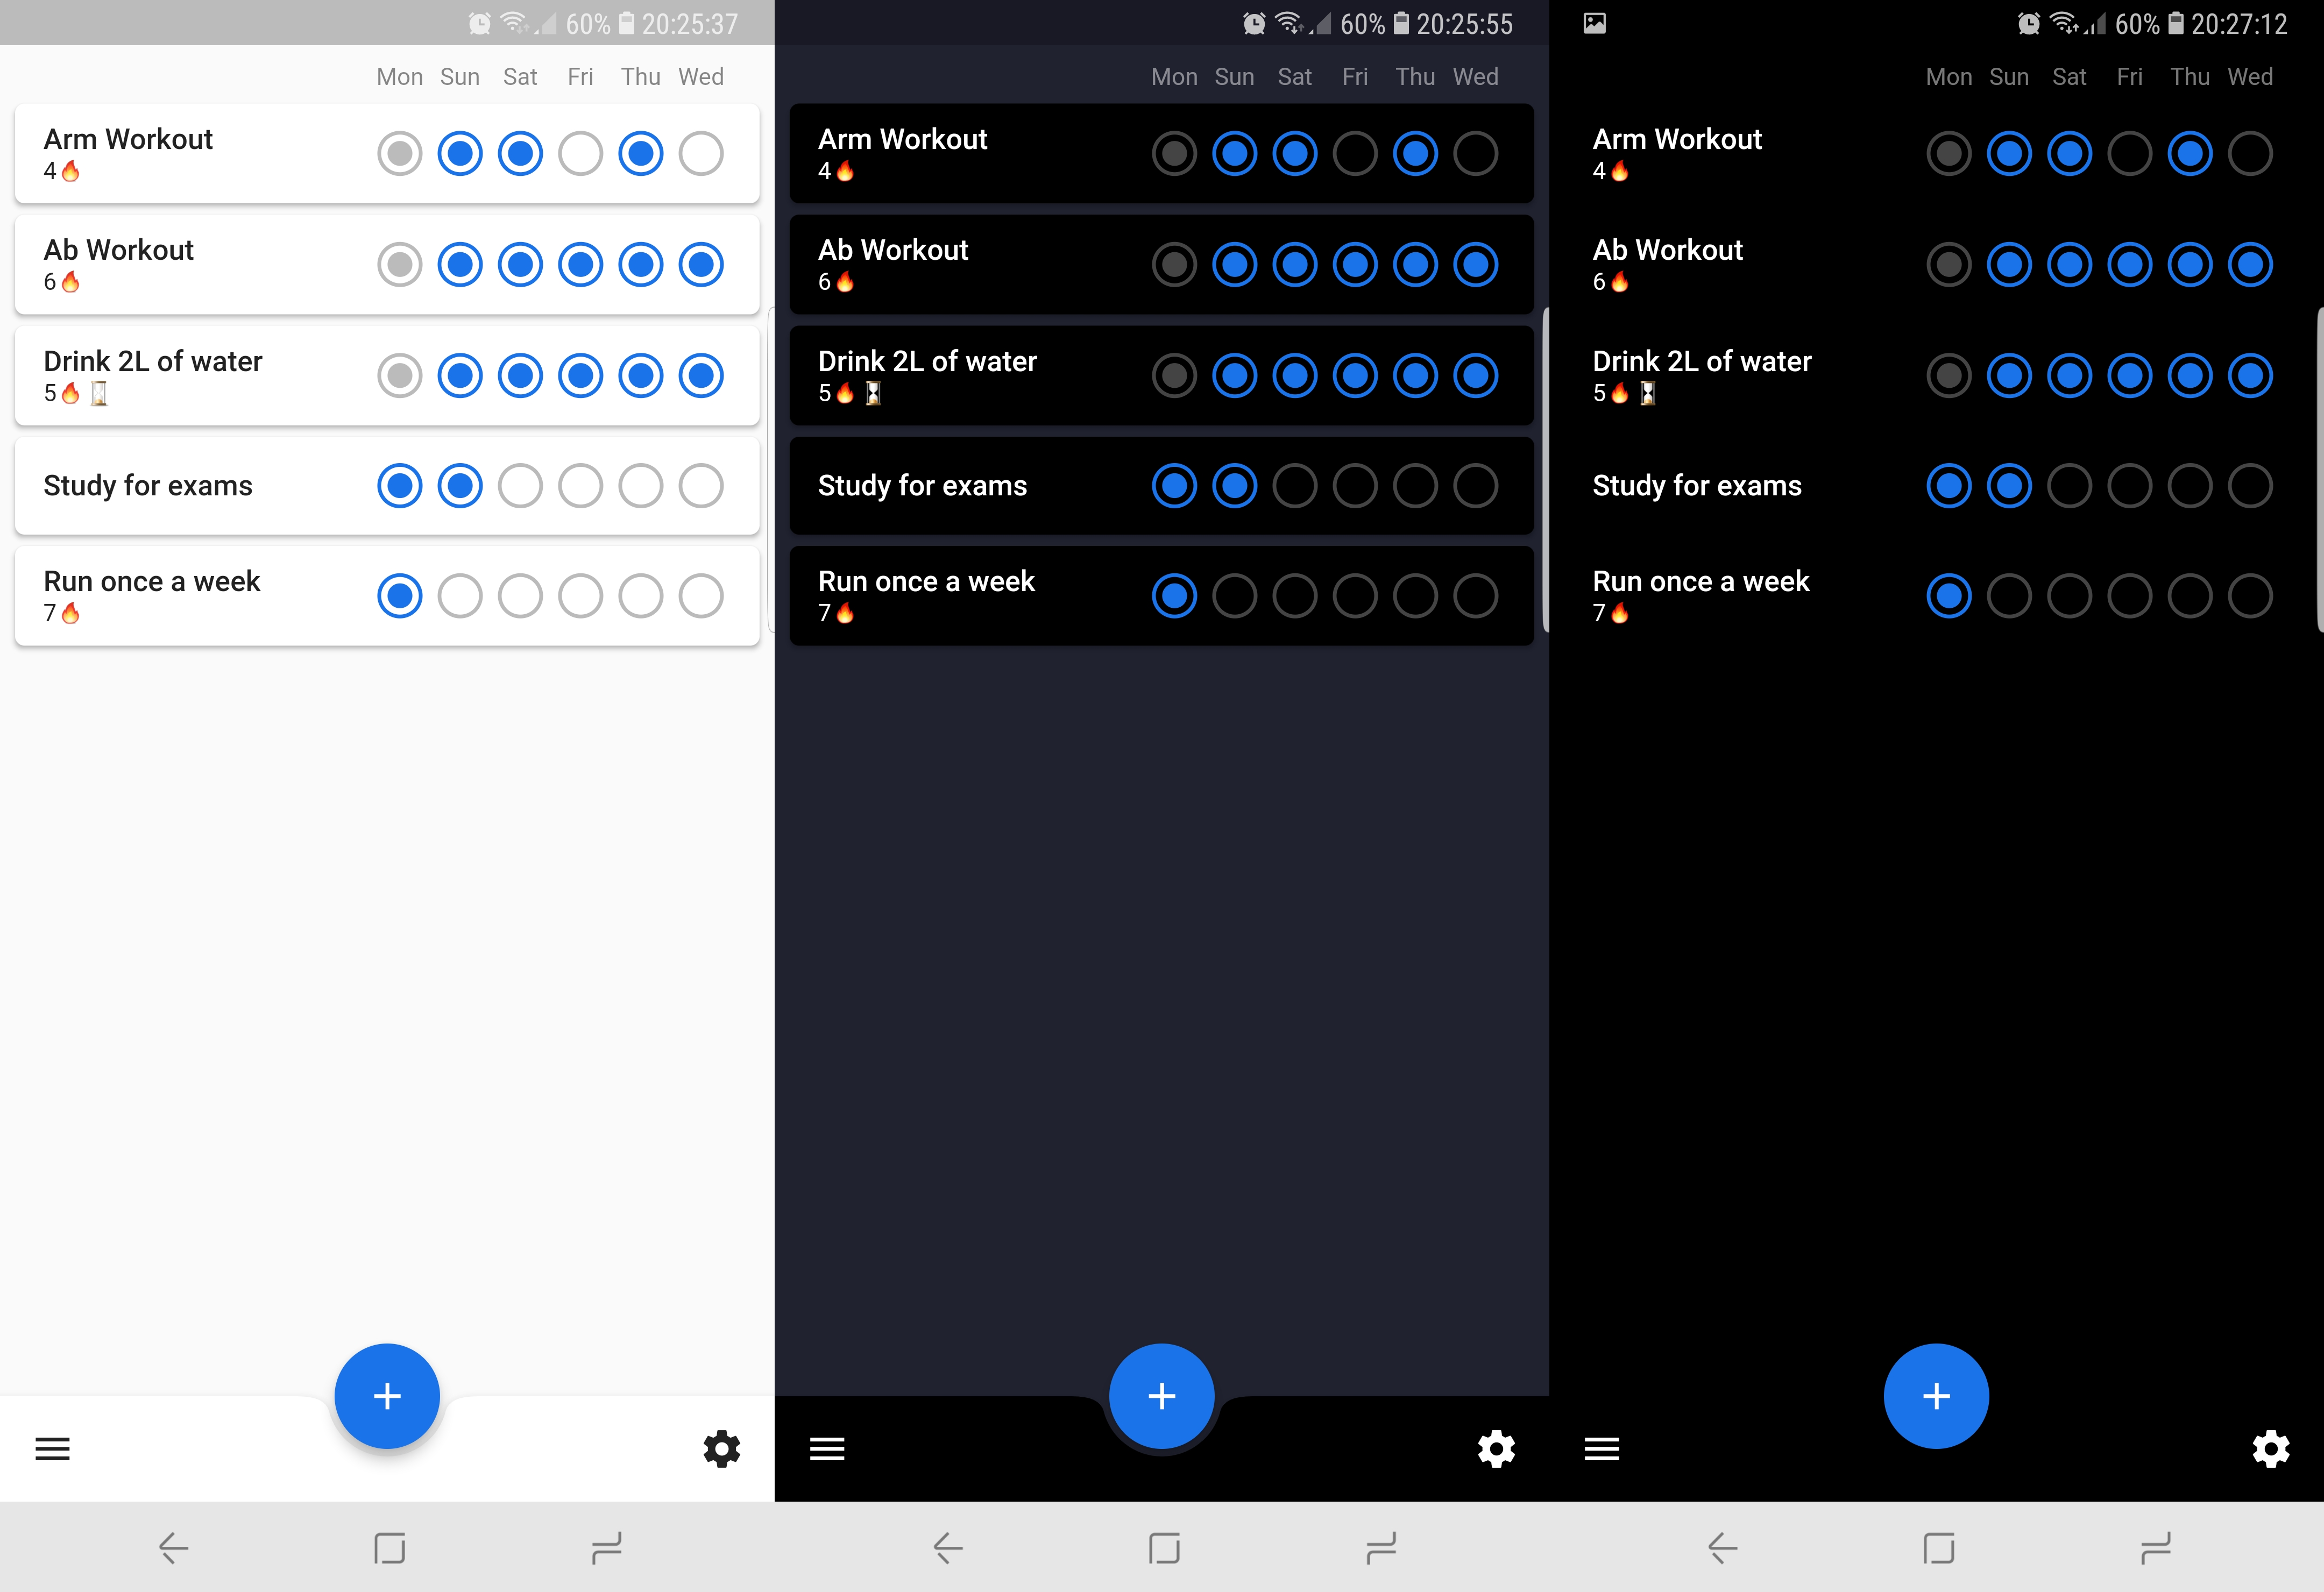Open Run once a week habit, rightmost screen
This screenshot has height=1592, width=2324.
(x=1700, y=582)
